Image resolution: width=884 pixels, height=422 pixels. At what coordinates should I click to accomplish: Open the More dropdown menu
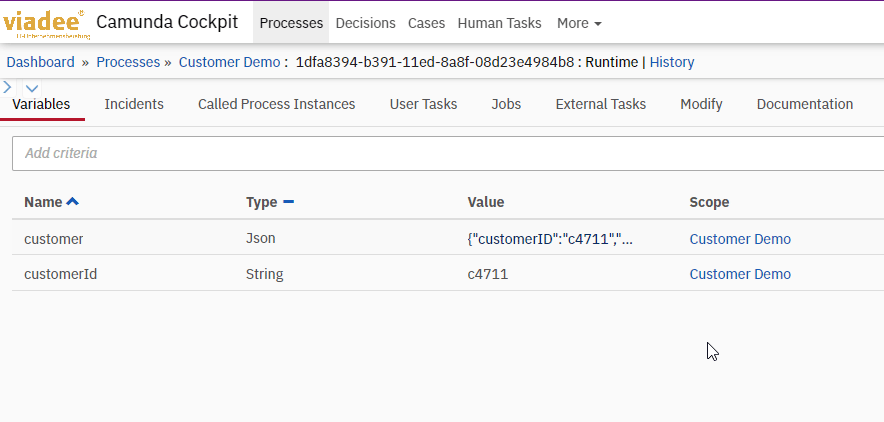click(x=579, y=23)
